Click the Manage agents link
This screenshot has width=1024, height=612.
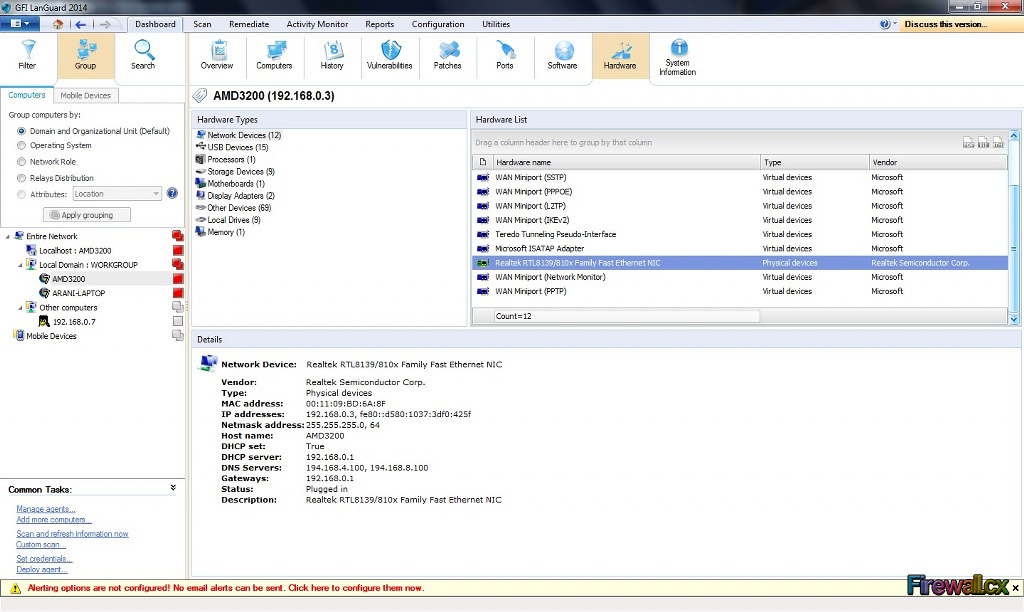(x=46, y=509)
